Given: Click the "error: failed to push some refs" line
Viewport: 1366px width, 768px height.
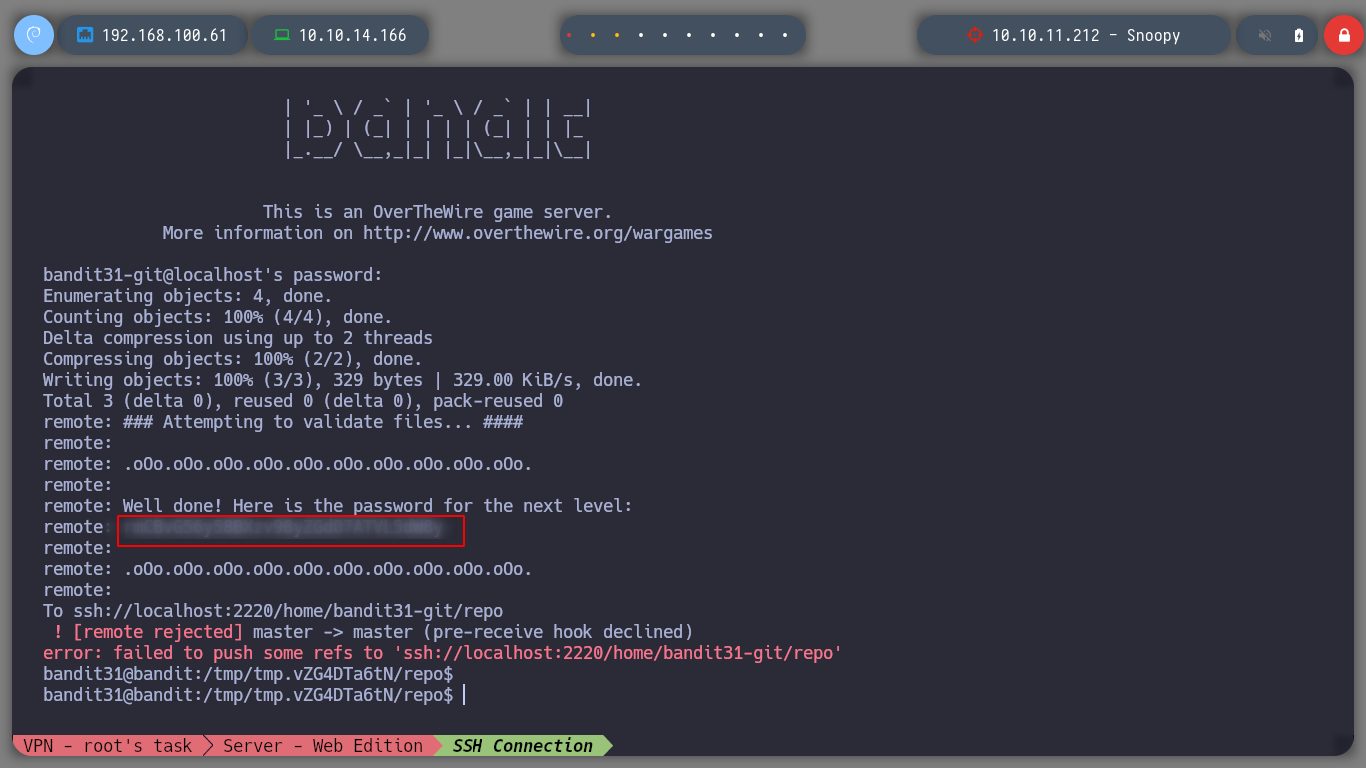Looking at the screenshot, I should pos(443,653).
